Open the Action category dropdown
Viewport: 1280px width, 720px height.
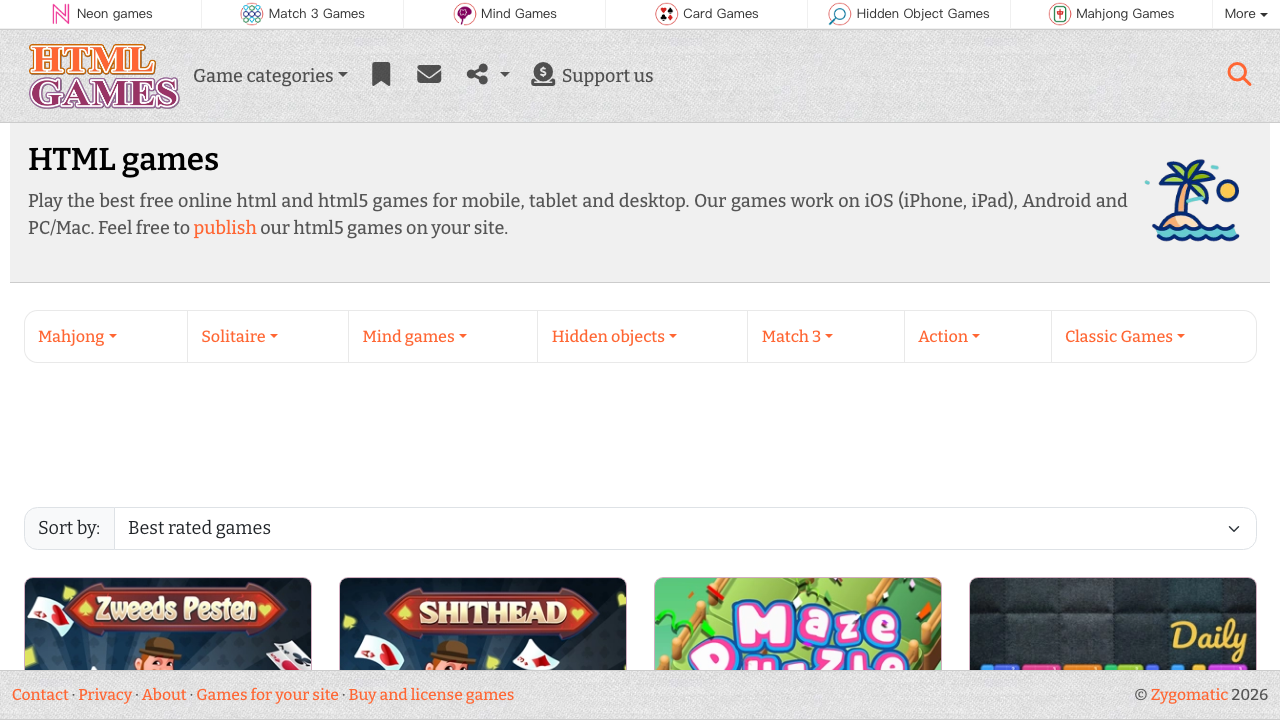(949, 336)
